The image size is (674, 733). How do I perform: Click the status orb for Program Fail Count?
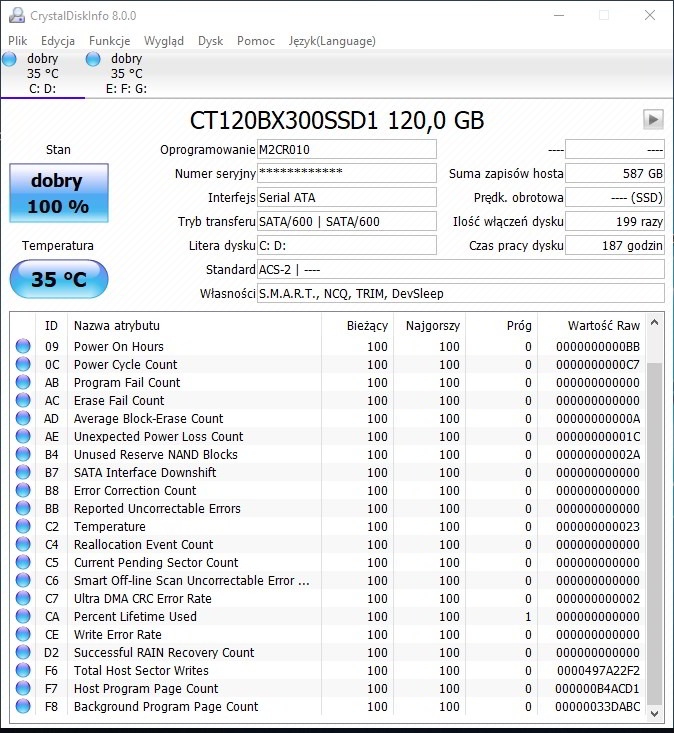(x=23, y=382)
